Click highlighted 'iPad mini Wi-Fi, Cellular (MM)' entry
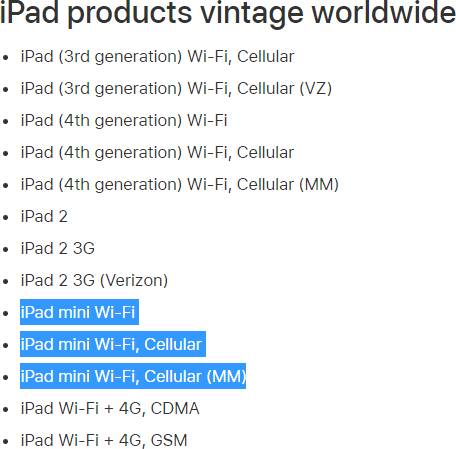Viewport: 456px width, 449px height. click(133, 376)
